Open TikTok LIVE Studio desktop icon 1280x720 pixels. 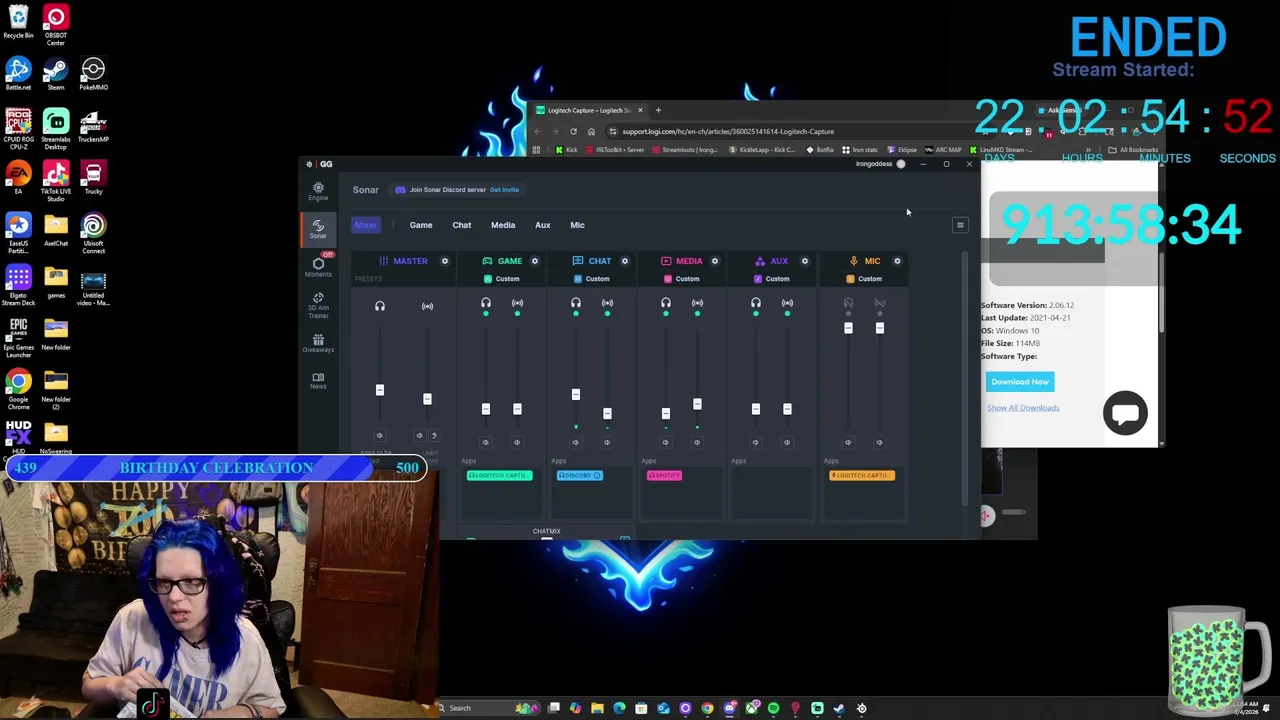point(56,182)
